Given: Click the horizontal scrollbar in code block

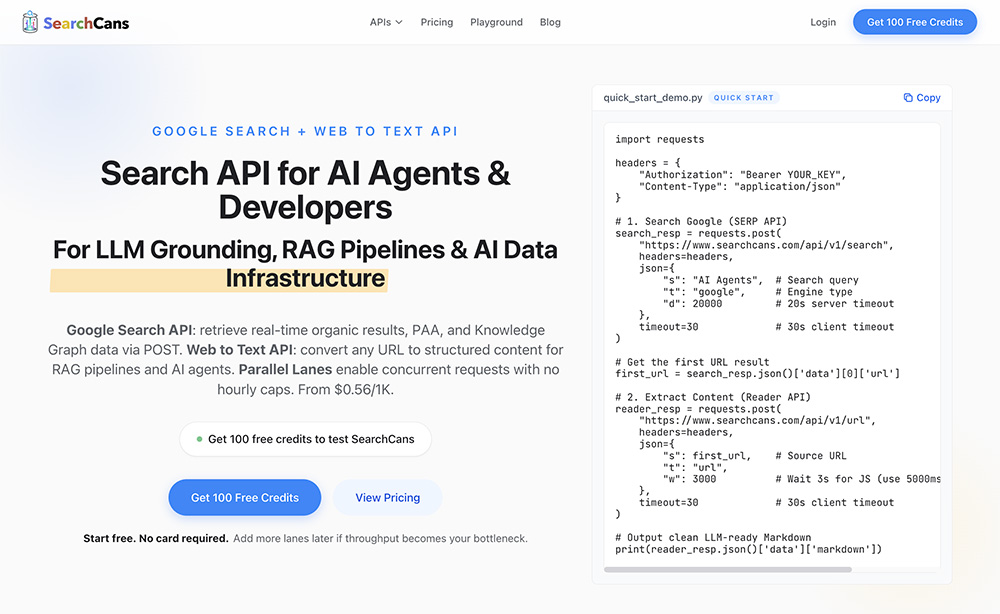Looking at the screenshot, I should [x=728, y=569].
